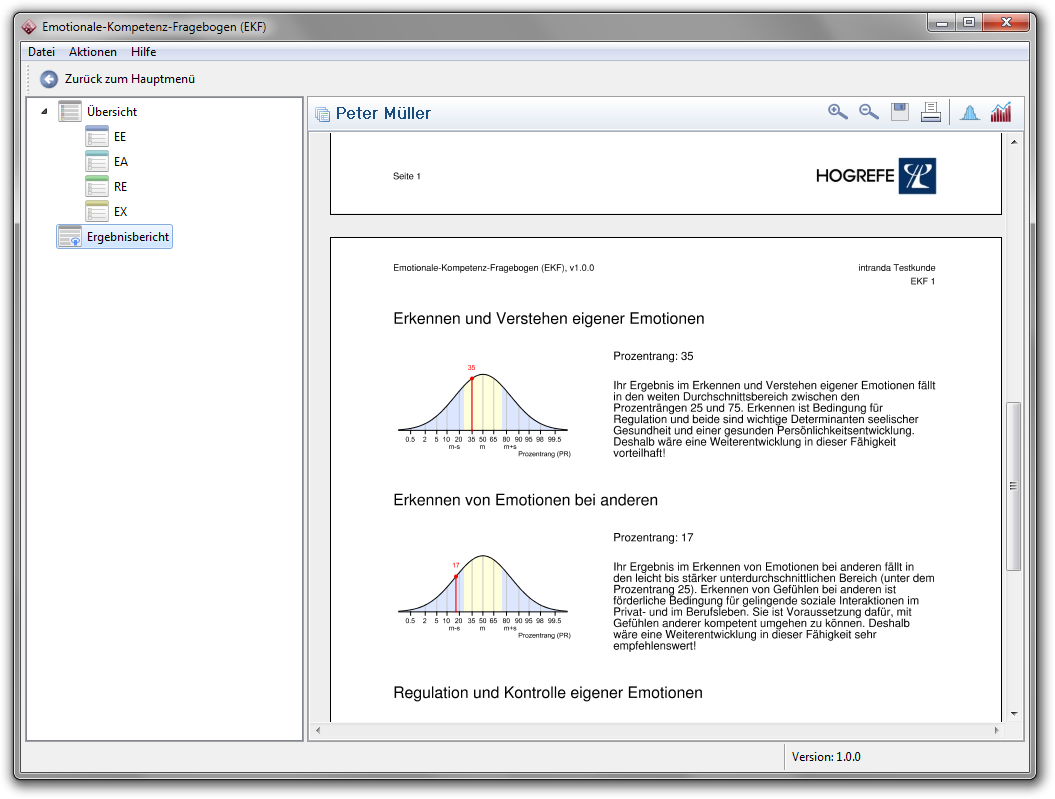Save the report with the floppy disk icon
The height and width of the screenshot is (799, 1055).
coord(900,112)
